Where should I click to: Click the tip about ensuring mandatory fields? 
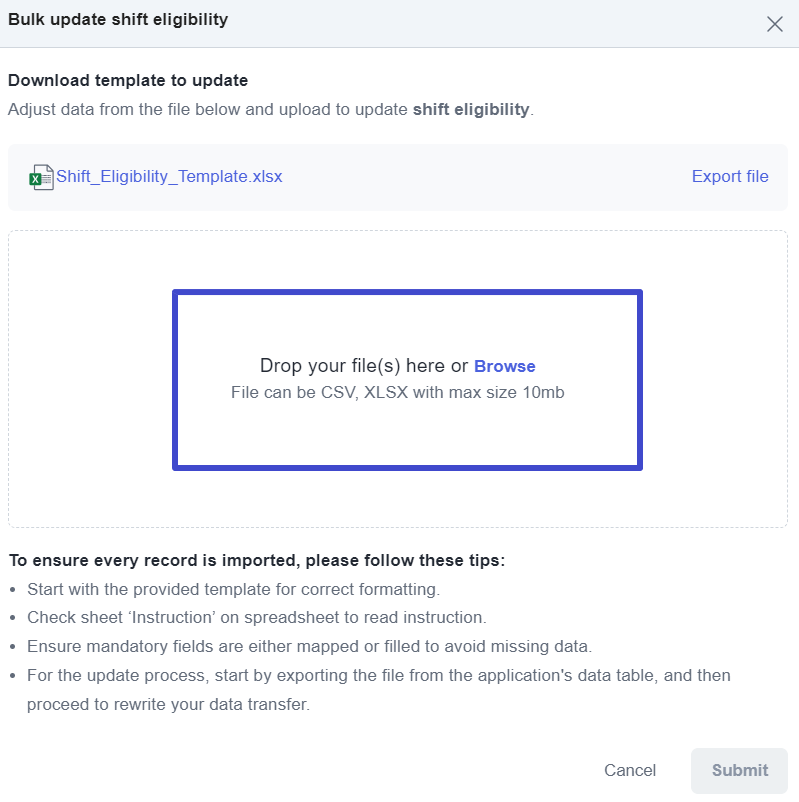click(309, 647)
